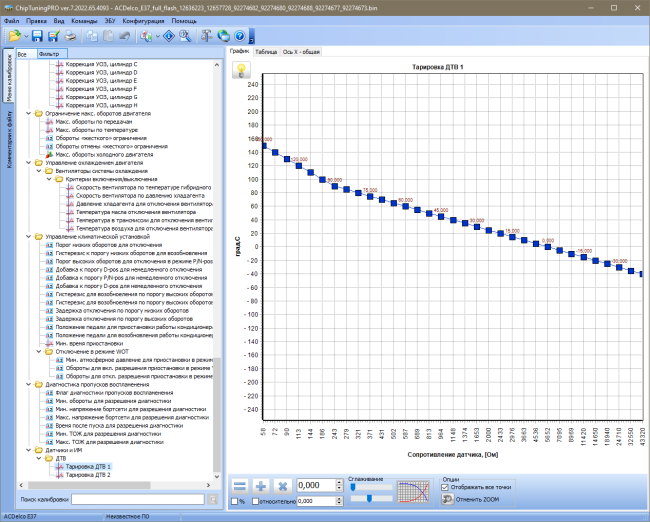Screen dimensions: 650x522
Task: Collapse Критерии включения/выключения folder
Action: click(x=49, y=179)
